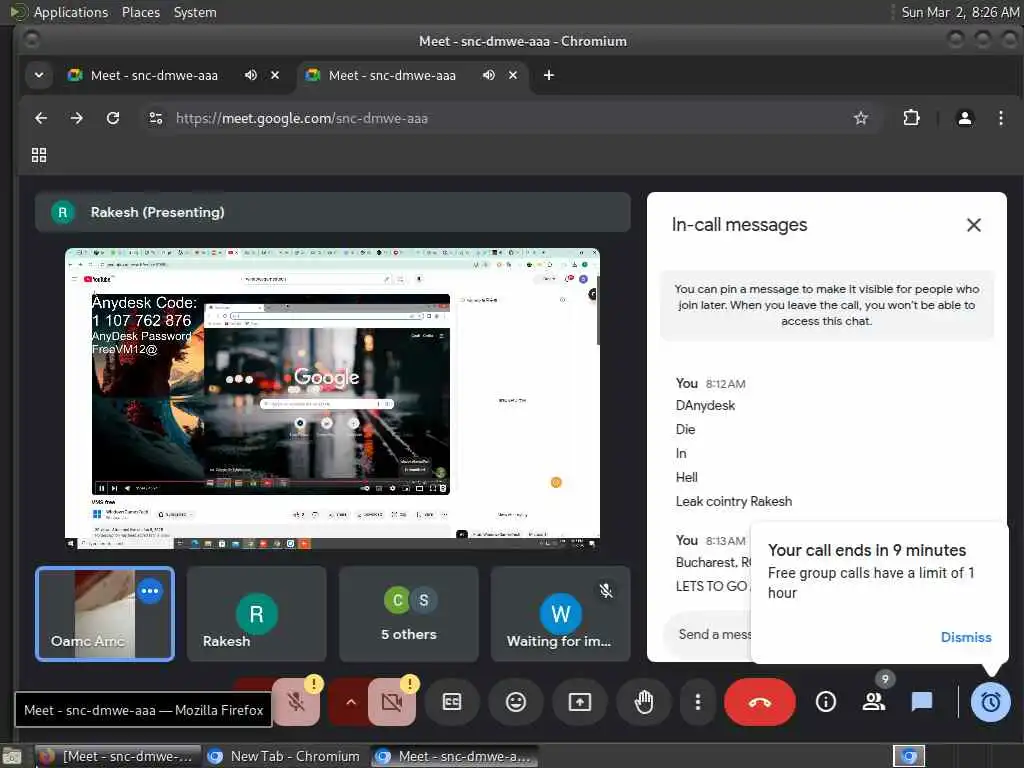This screenshot has height=768, width=1024.
Task: View site information icon in address bar
Action: 155,118
